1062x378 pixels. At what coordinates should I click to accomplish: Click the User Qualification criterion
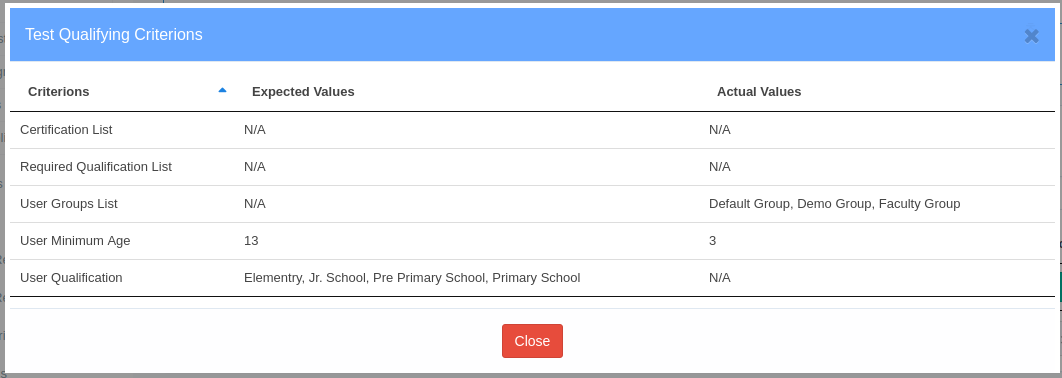click(71, 278)
